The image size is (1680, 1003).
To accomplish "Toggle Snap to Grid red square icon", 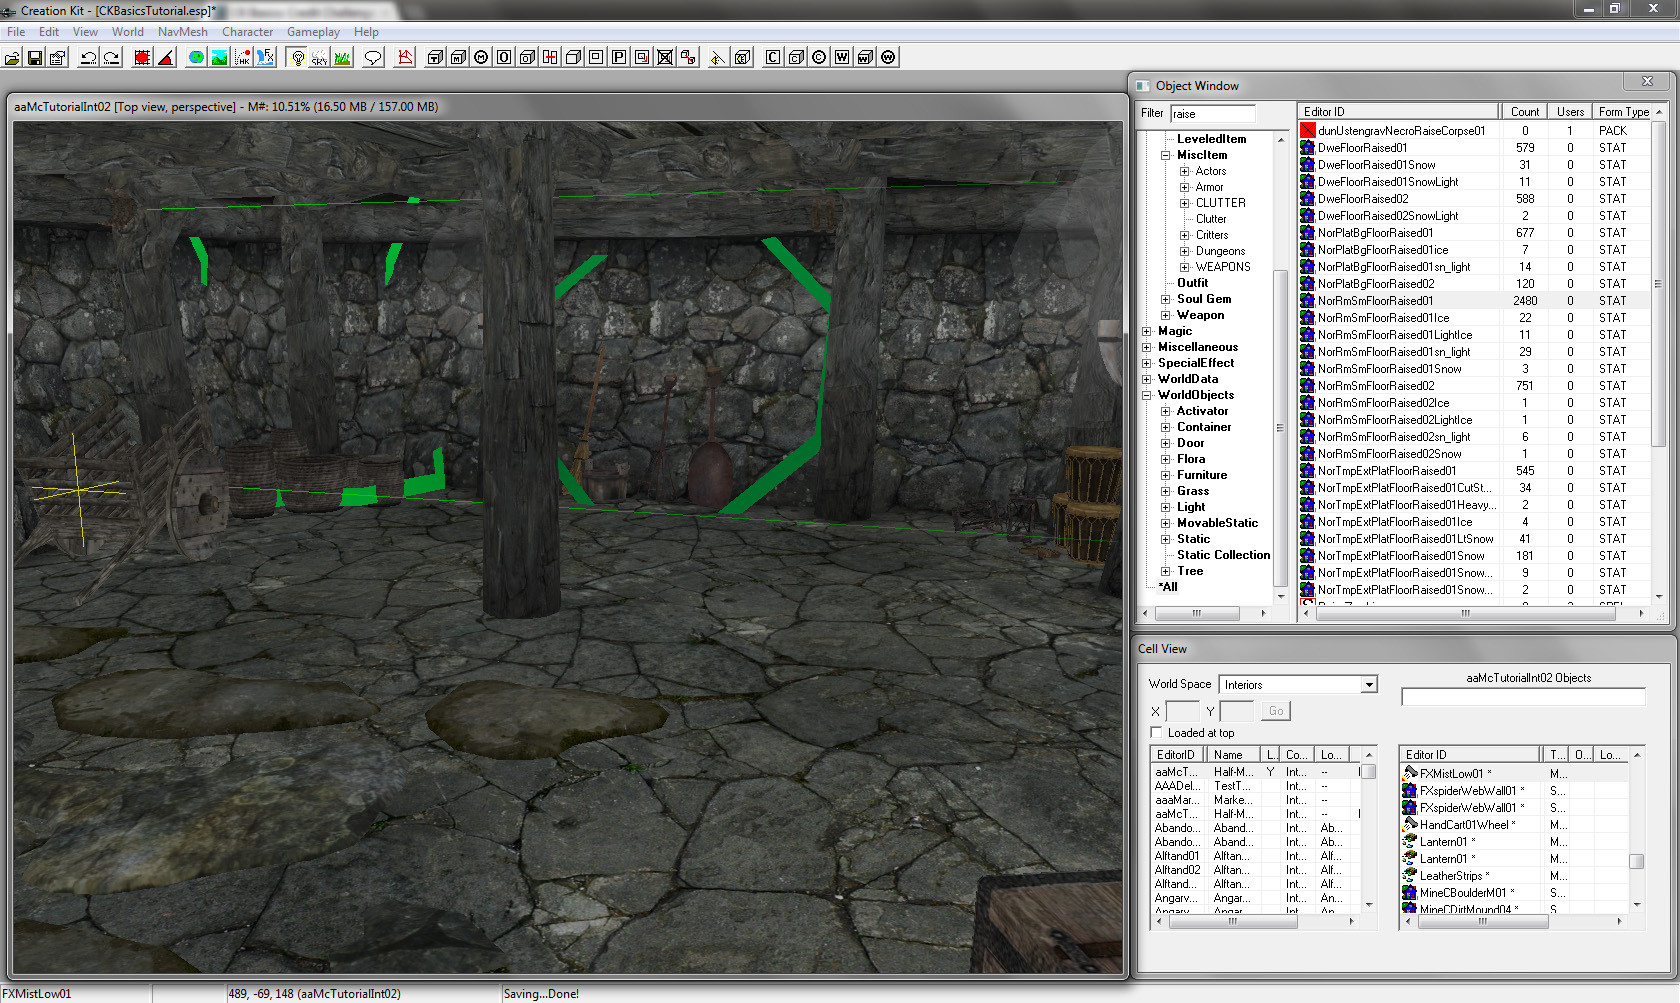I will [x=142, y=57].
